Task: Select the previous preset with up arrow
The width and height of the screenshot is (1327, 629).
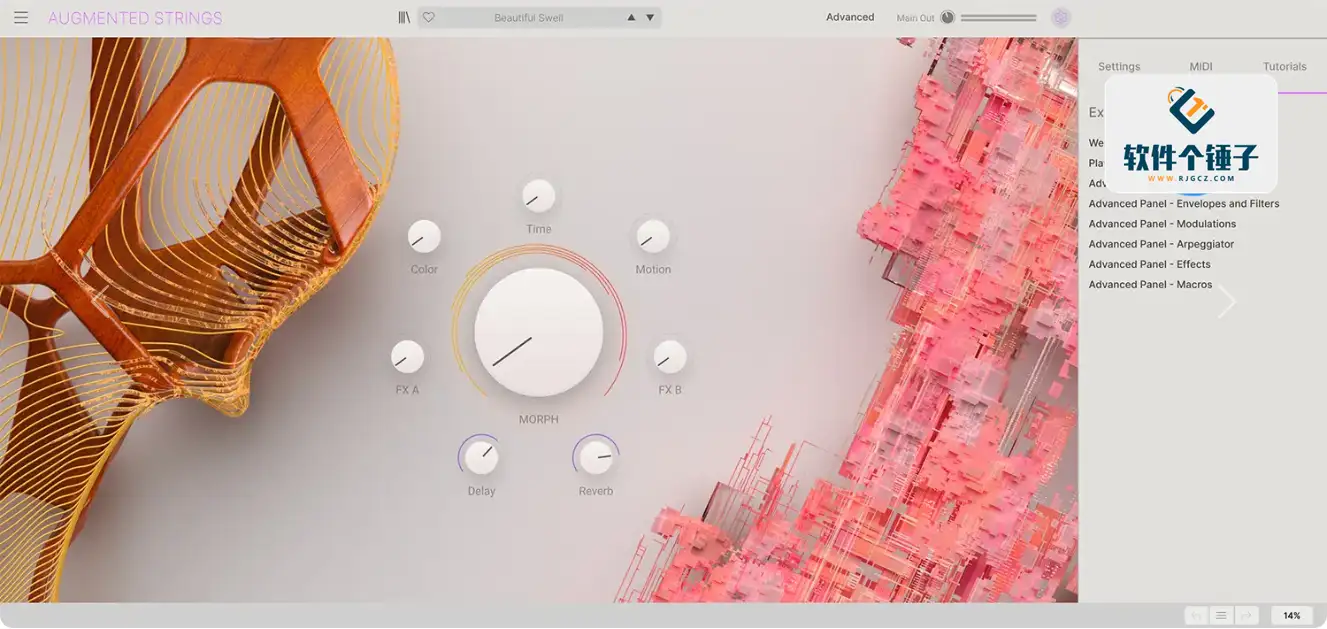Action: (631, 18)
